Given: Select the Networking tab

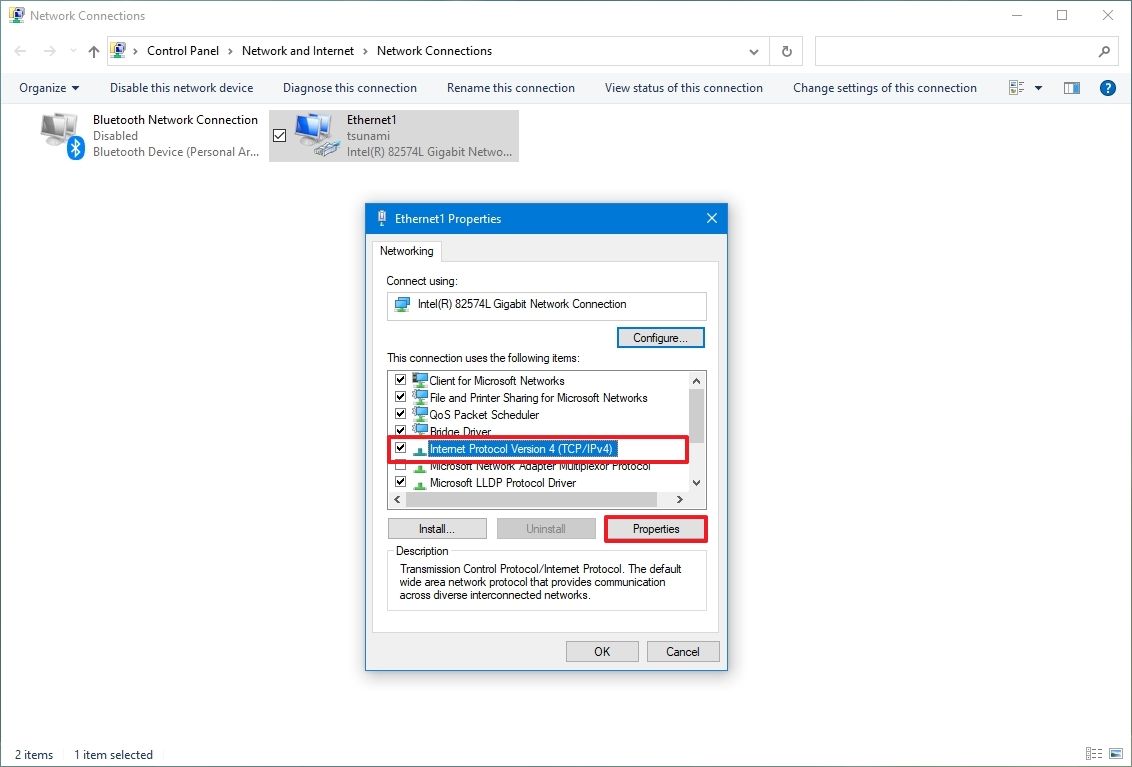Looking at the screenshot, I should tap(406, 251).
